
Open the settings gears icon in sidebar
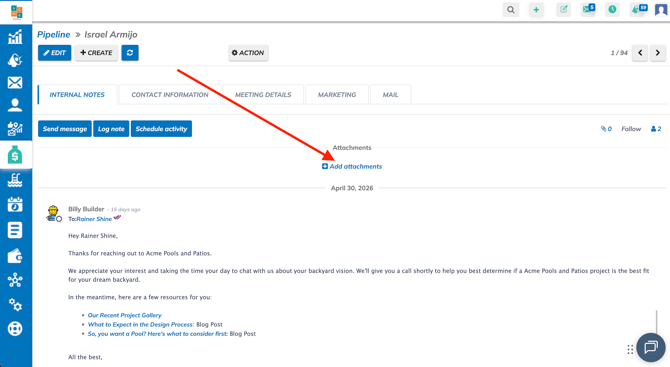(15, 305)
